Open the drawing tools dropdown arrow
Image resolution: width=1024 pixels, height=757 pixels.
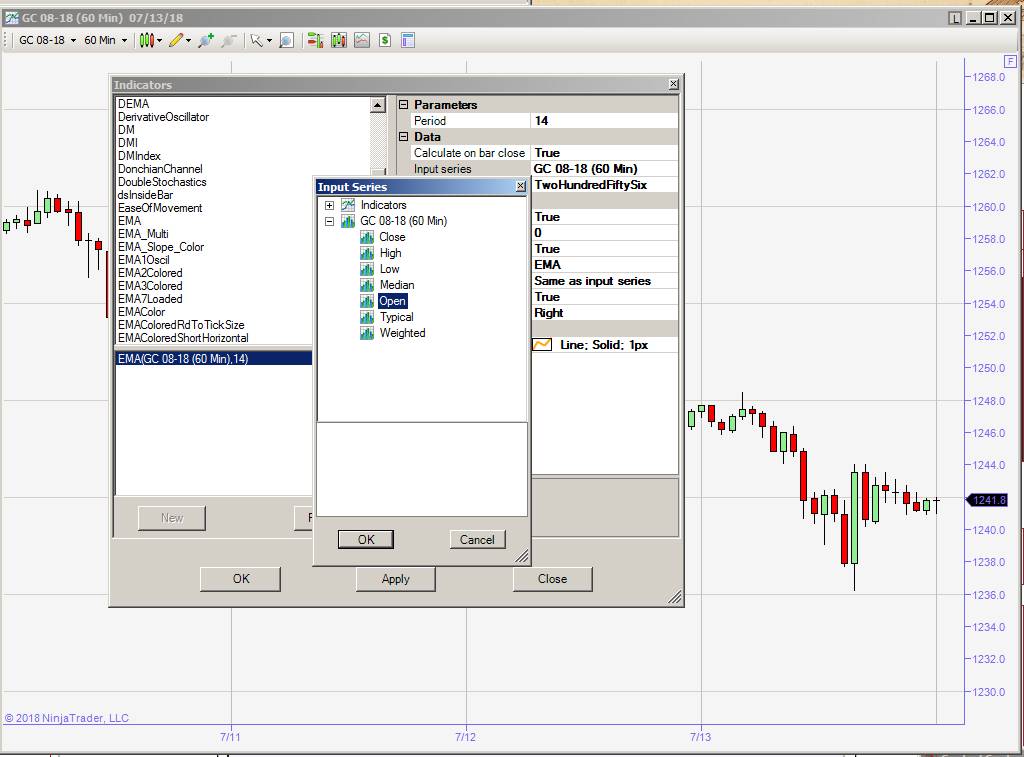tap(188, 40)
